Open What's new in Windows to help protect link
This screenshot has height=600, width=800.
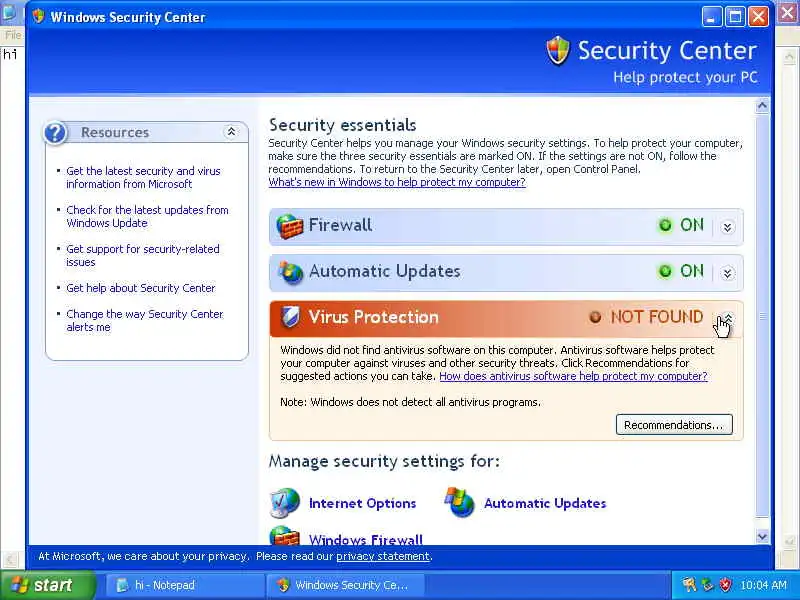[x=397, y=182]
